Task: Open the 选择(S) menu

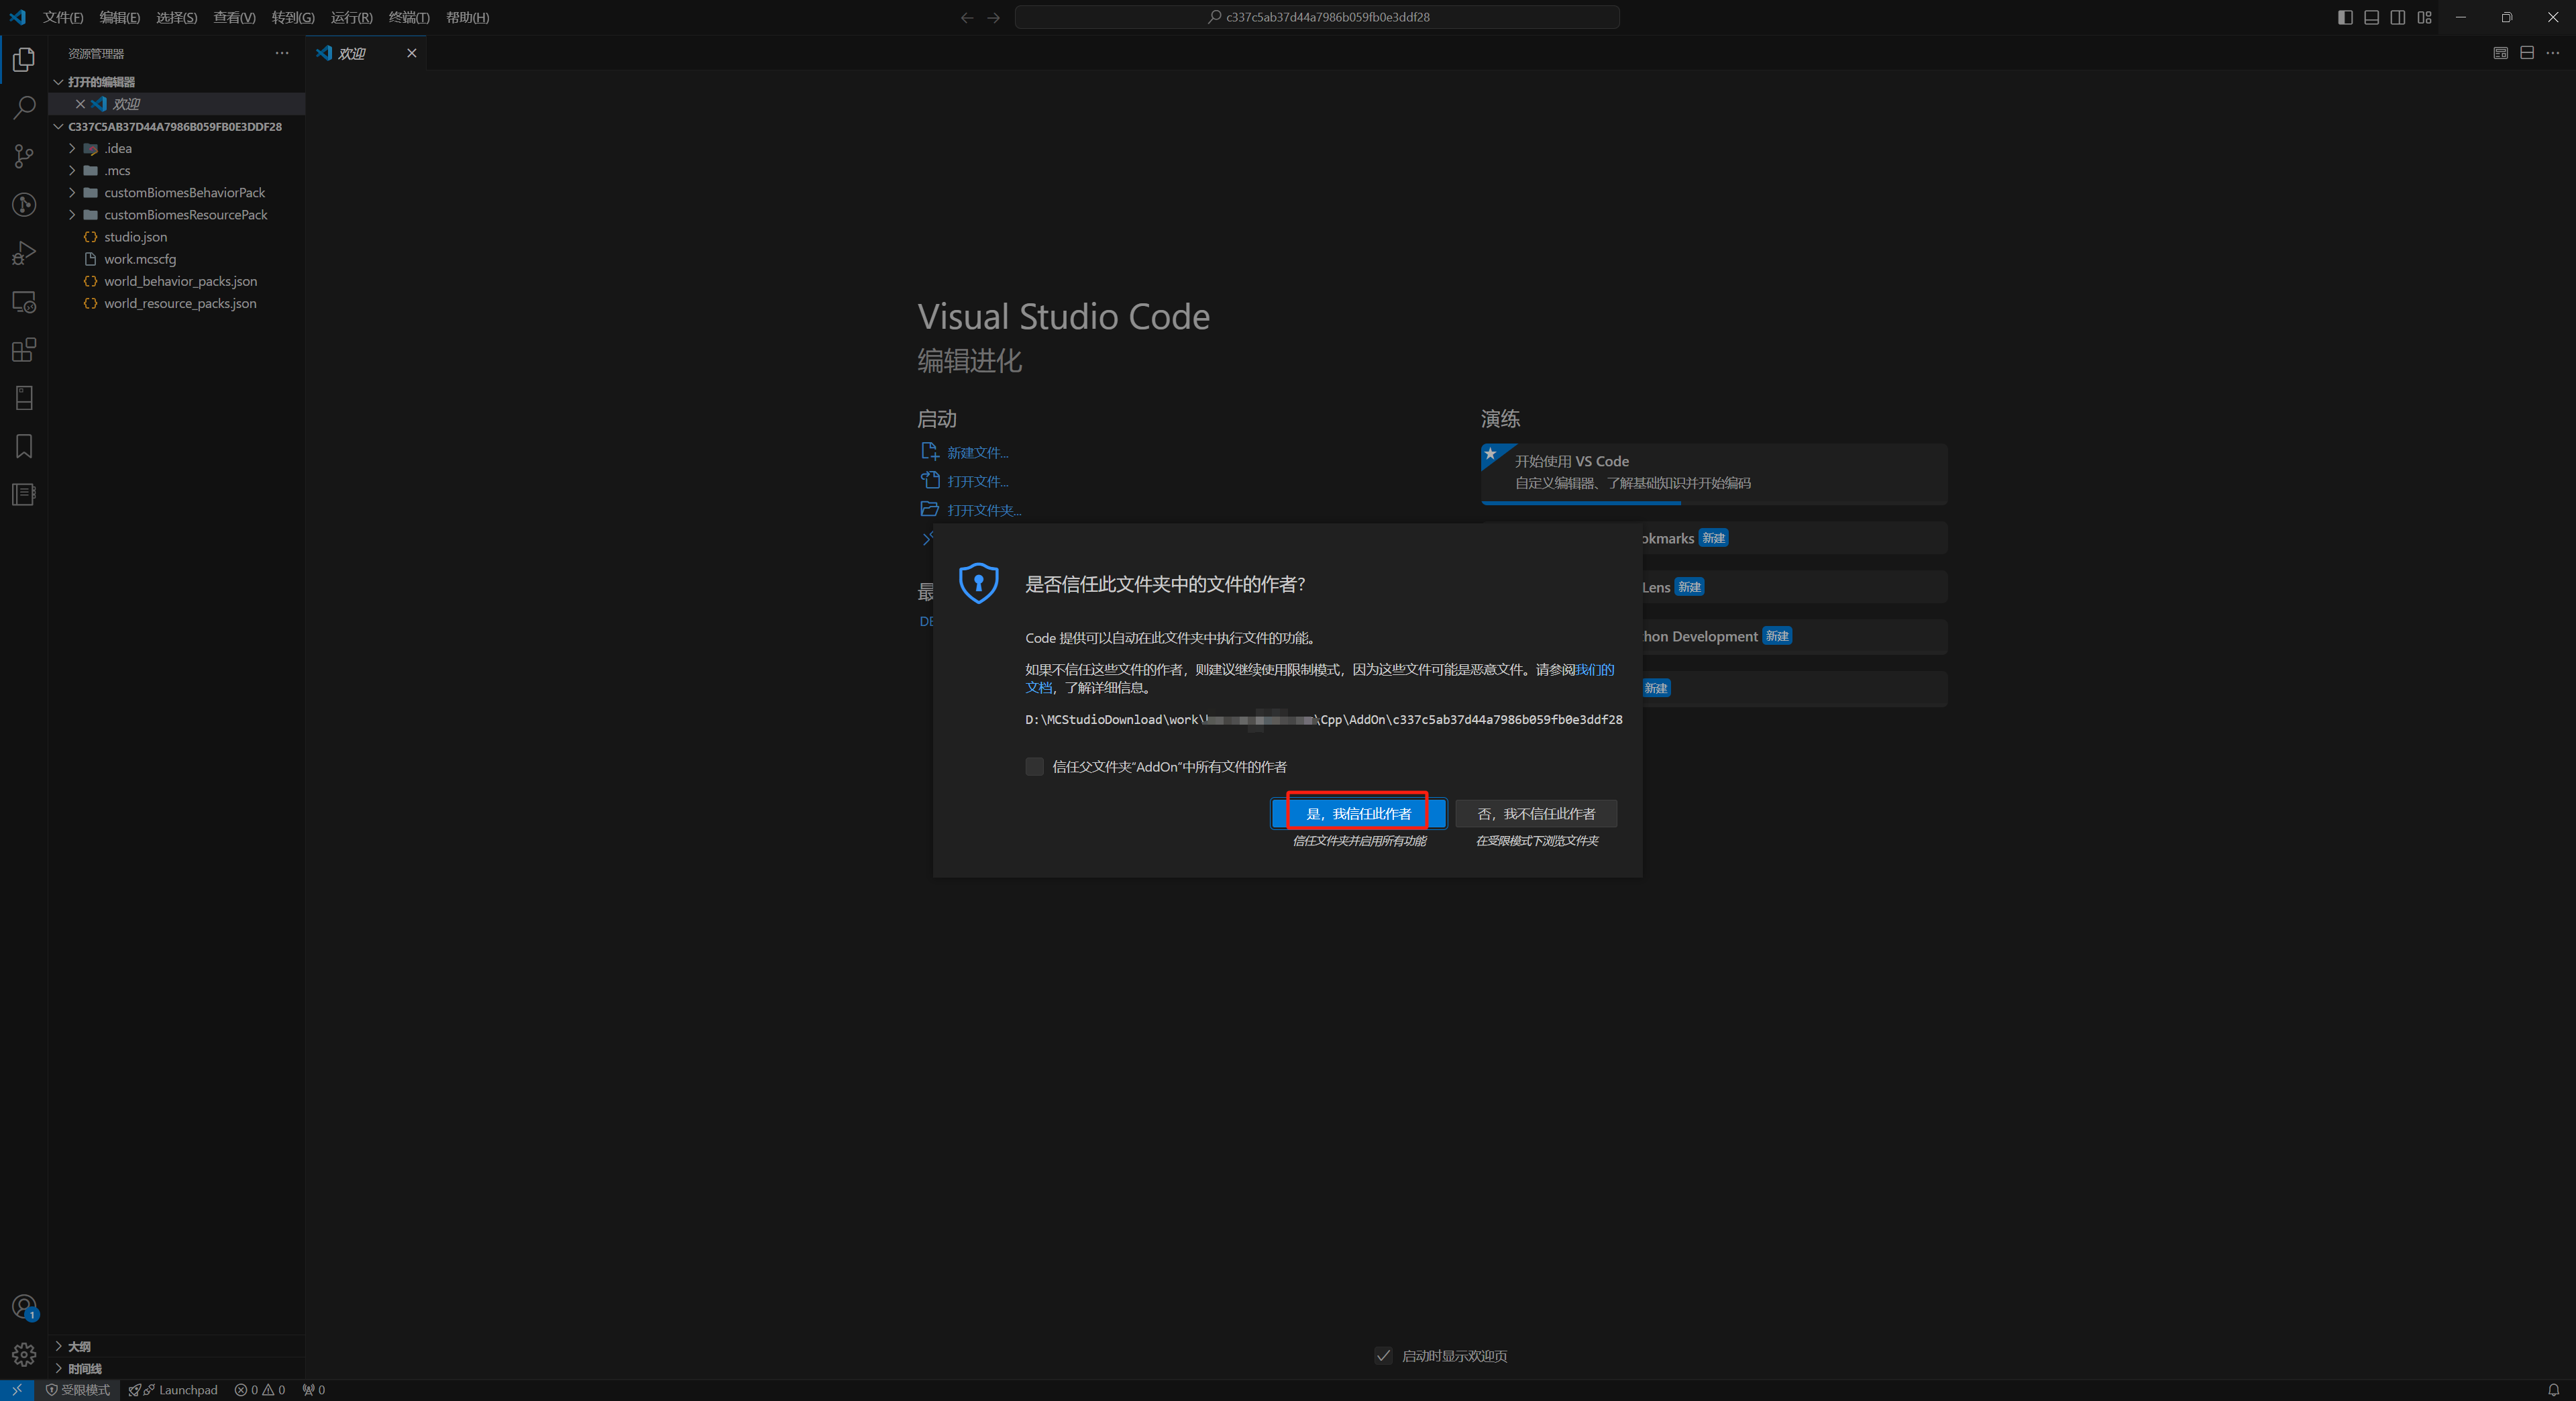Action: [177, 17]
